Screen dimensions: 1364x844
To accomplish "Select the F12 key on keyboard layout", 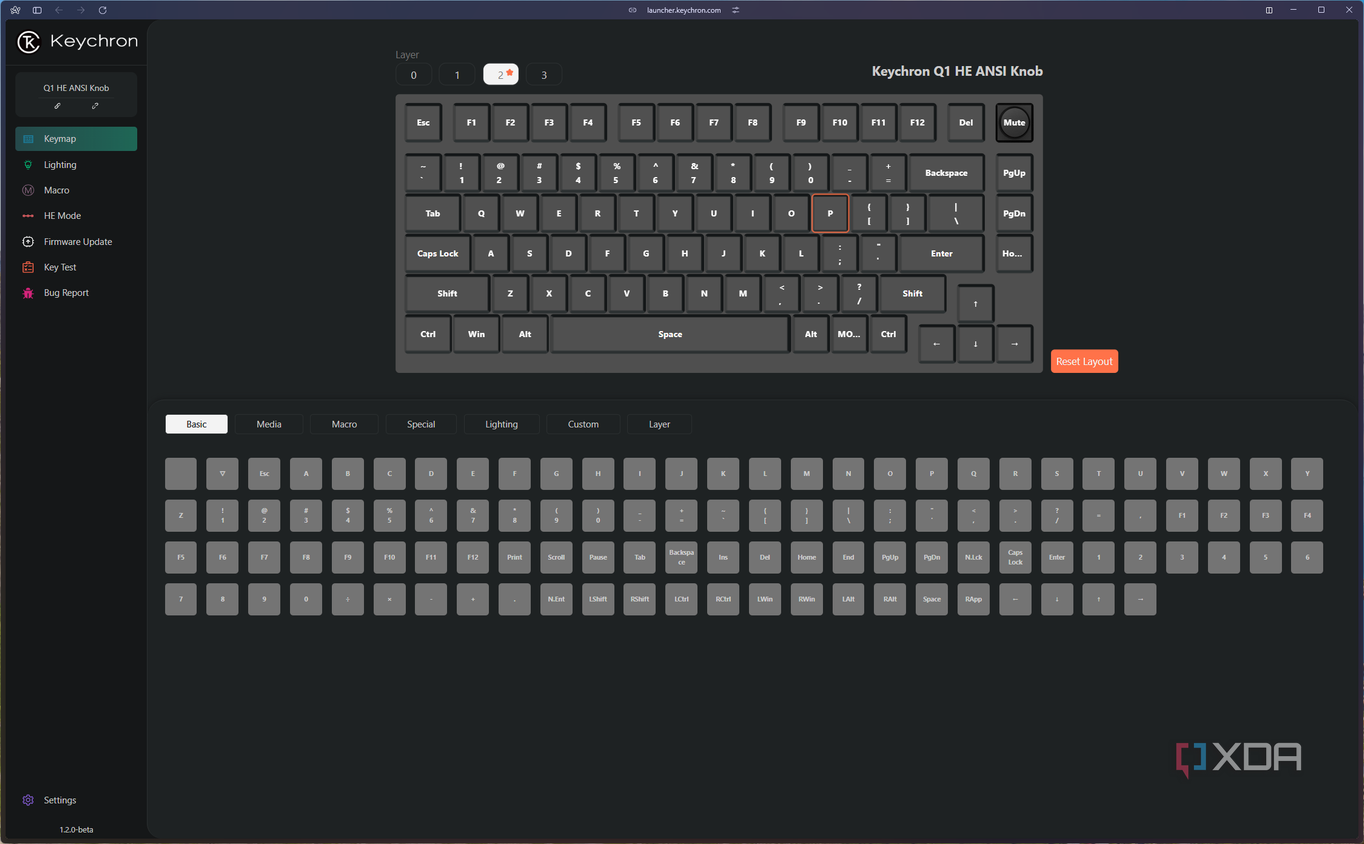I will (x=917, y=122).
